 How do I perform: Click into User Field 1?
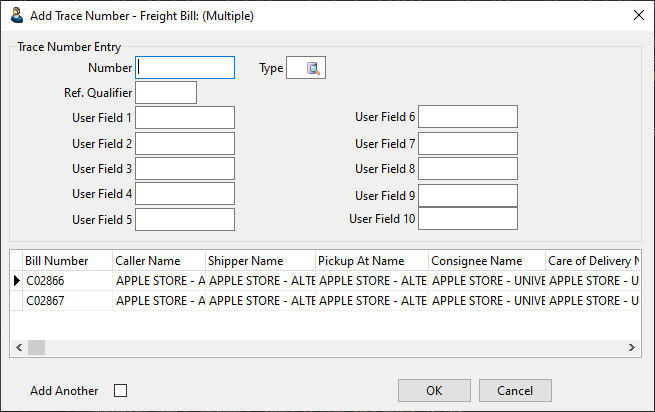(x=185, y=118)
